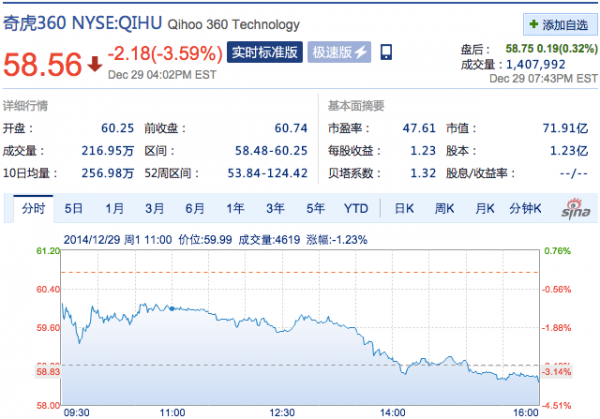Show the 1月 chart range
The width and height of the screenshot is (600, 419).
(x=114, y=209)
